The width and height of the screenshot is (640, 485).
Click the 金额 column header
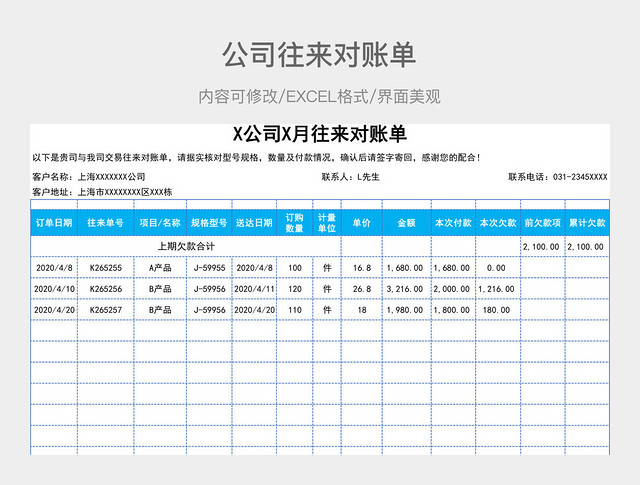coord(407,223)
